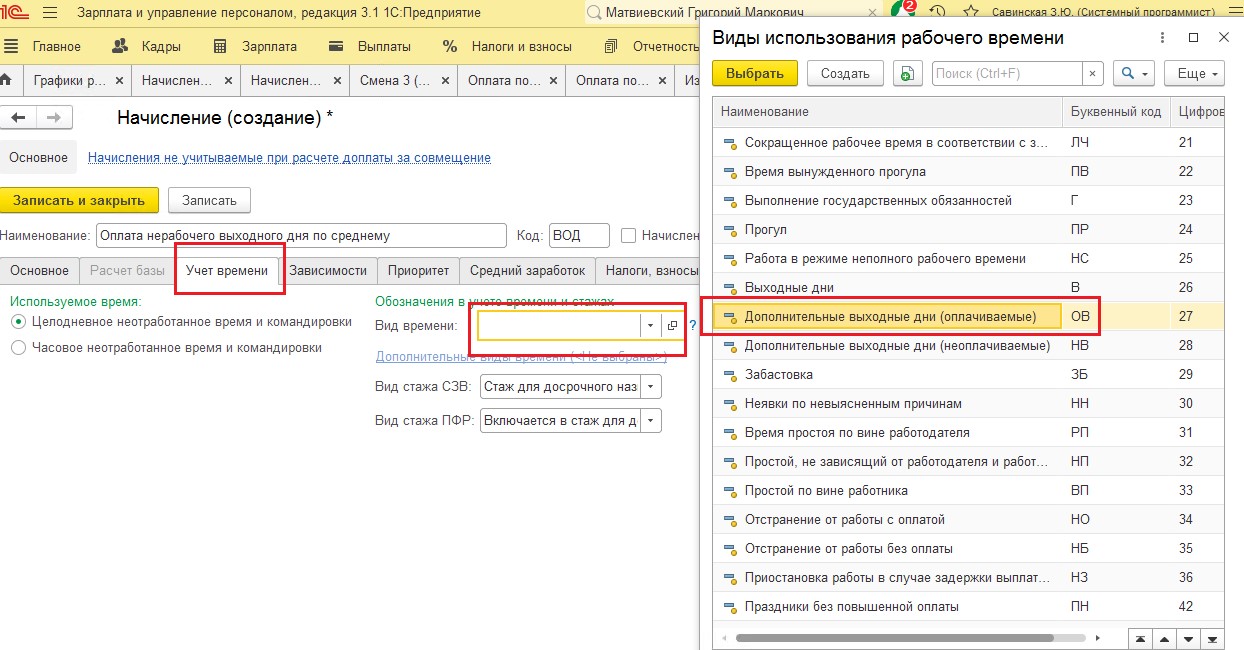This screenshot has width=1244, height=650.
Task: Select row Дополнительные выходные дни (неоплачиваемые)
Action: click(968, 345)
